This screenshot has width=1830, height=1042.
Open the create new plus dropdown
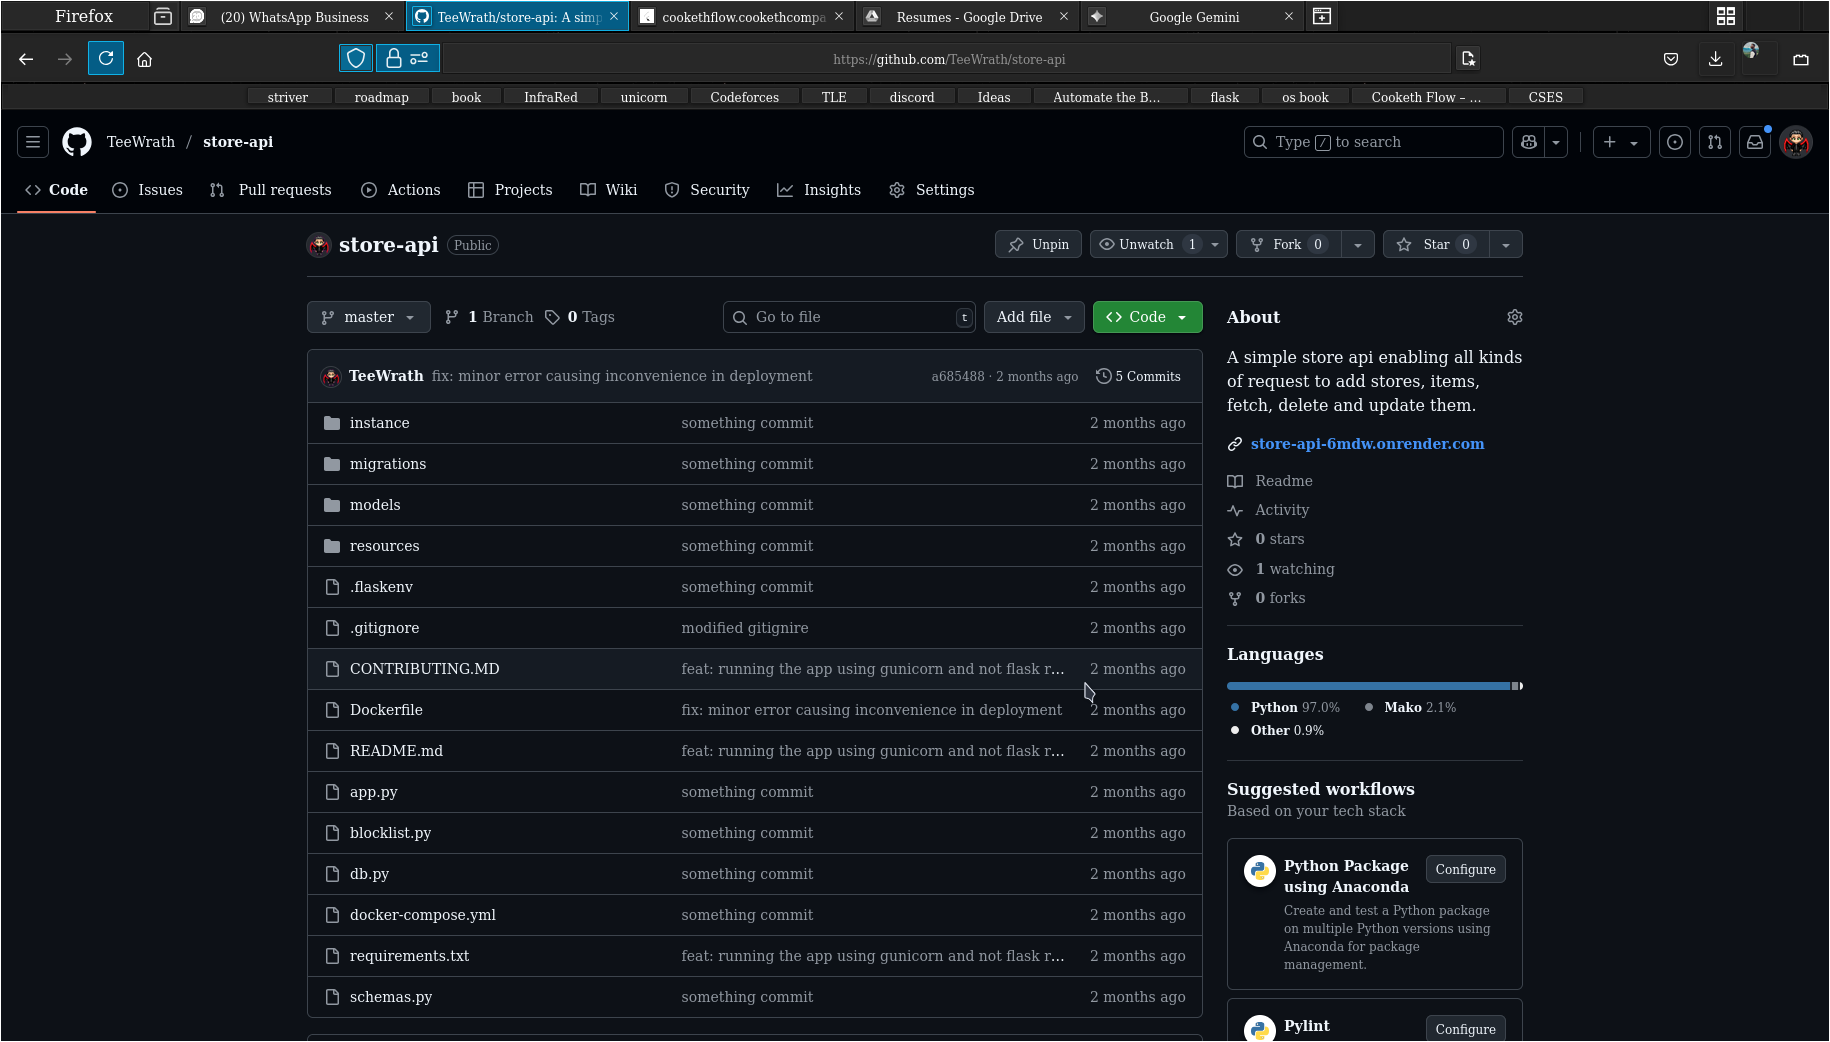1621,142
